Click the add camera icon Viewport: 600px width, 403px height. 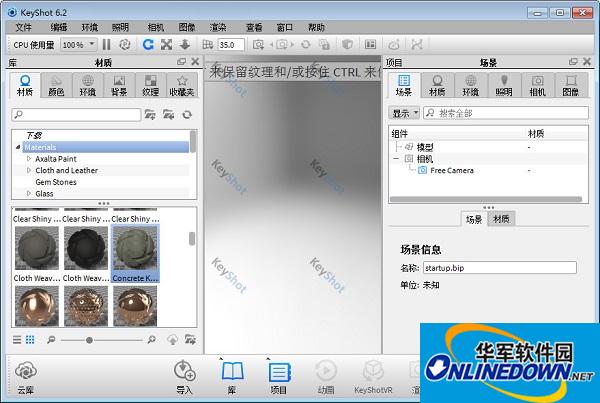[258, 45]
